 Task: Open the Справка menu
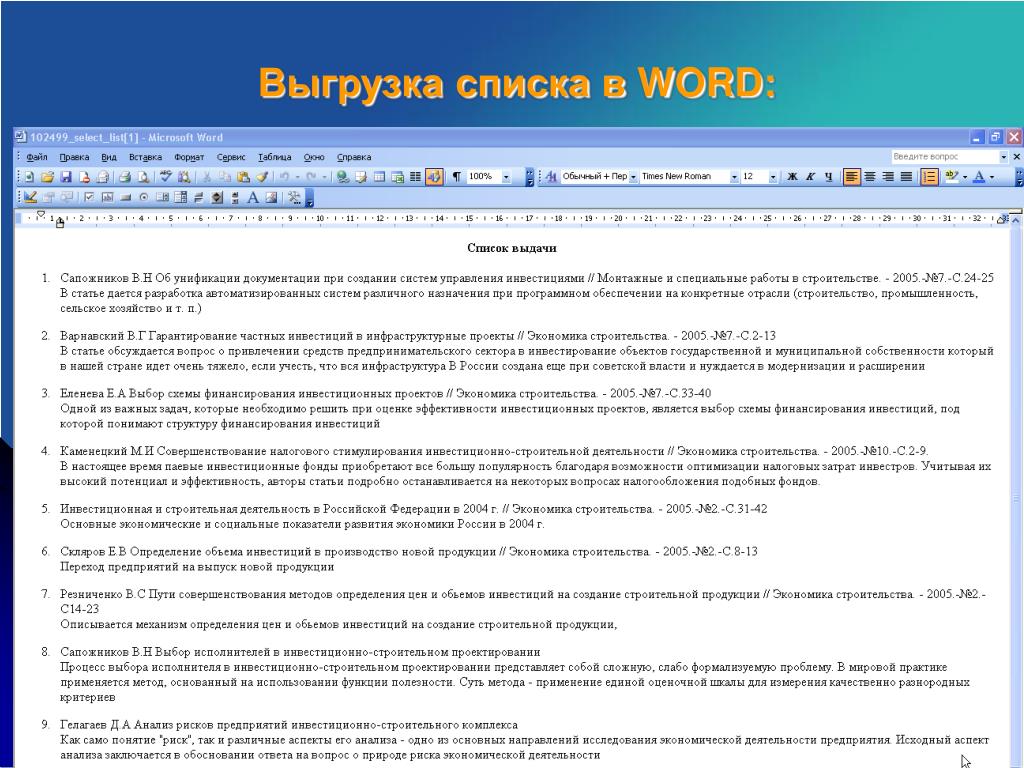tap(354, 157)
